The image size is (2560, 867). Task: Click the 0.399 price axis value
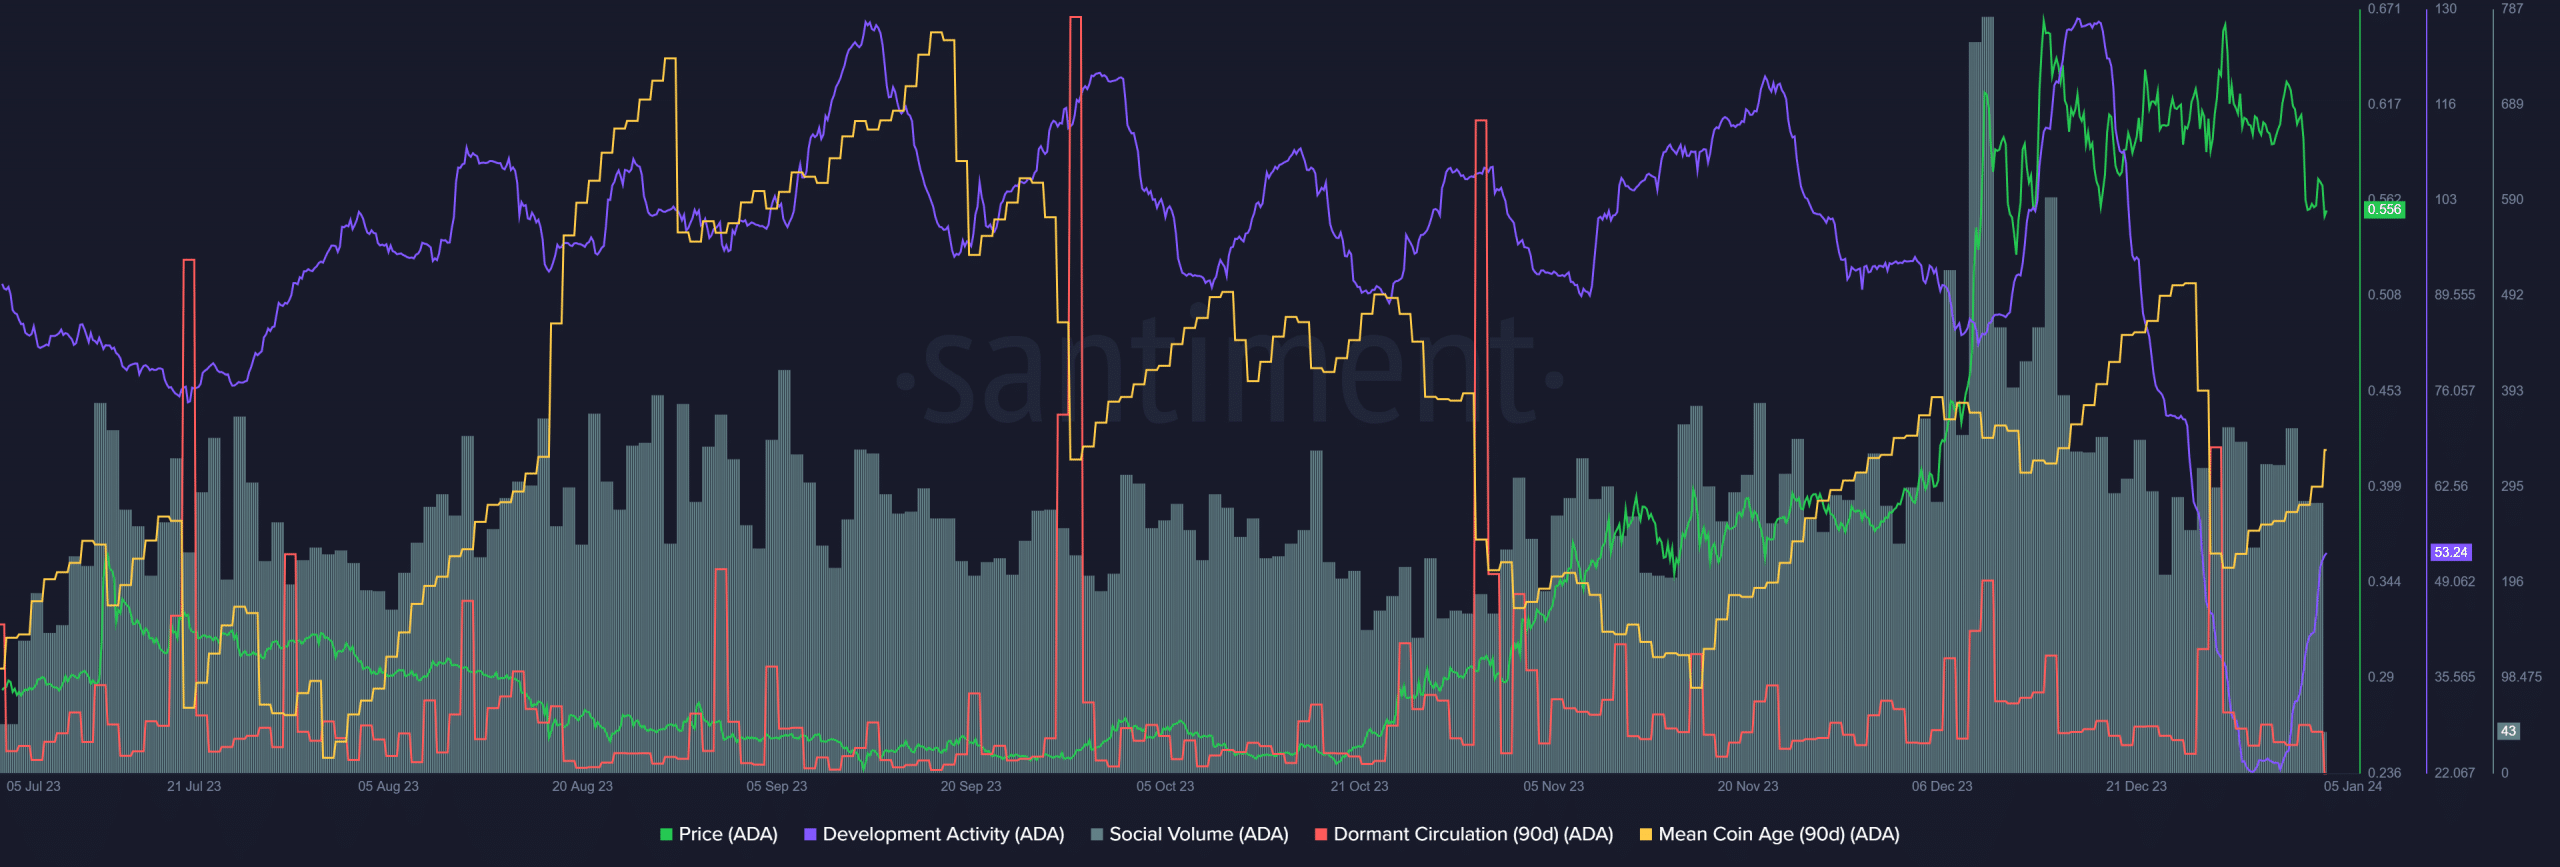tap(2384, 486)
